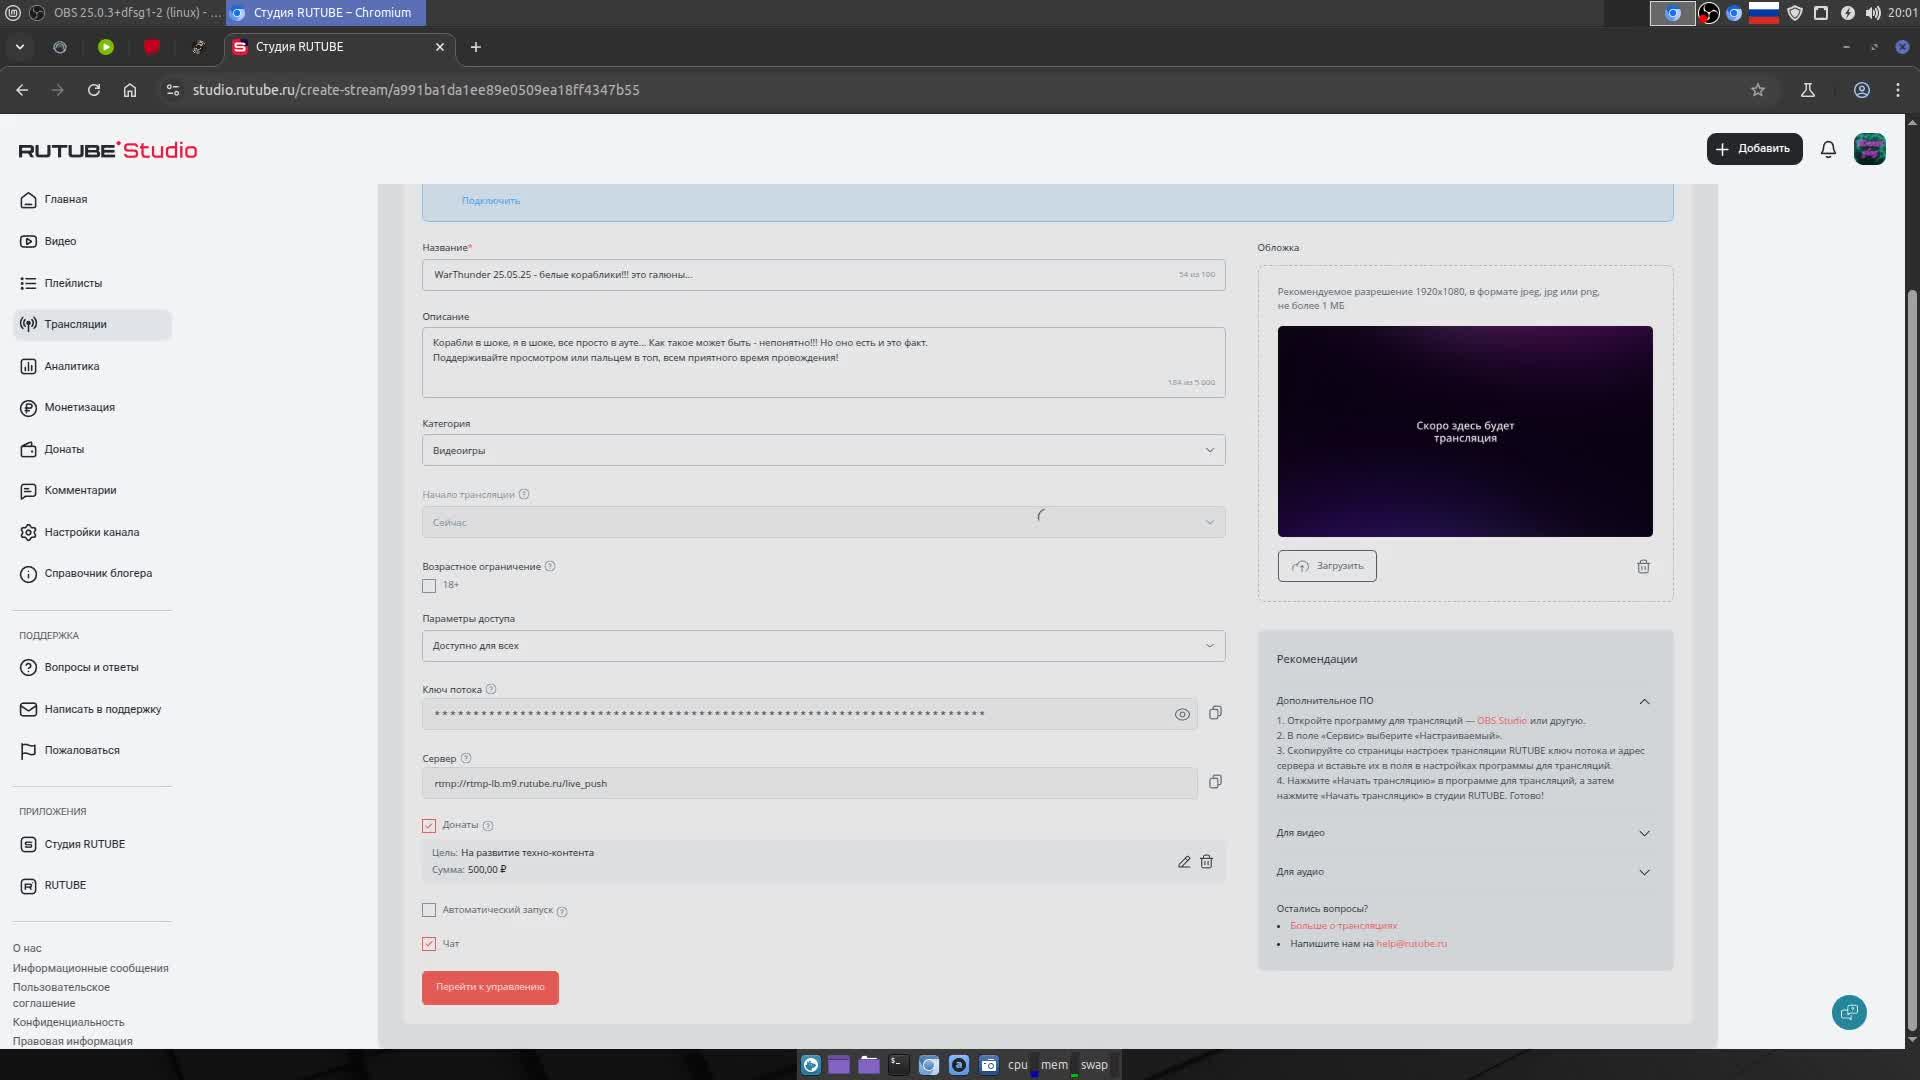Click the RUTUBE Studio logo
This screenshot has height=1080, width=1920.
(x=108, y=150)
